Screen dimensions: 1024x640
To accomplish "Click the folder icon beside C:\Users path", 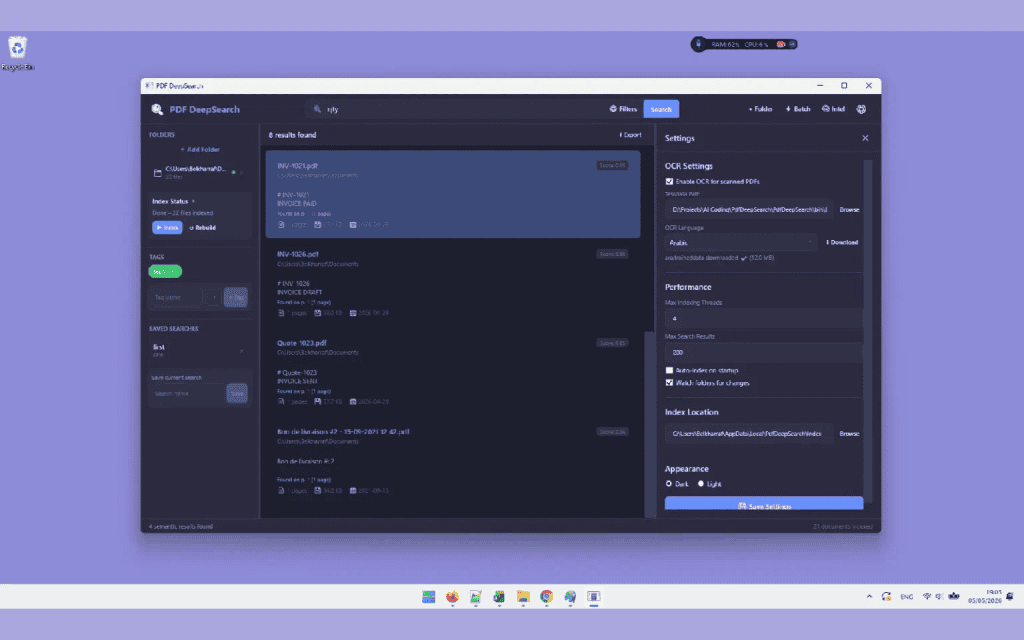I will coord(157,173).
